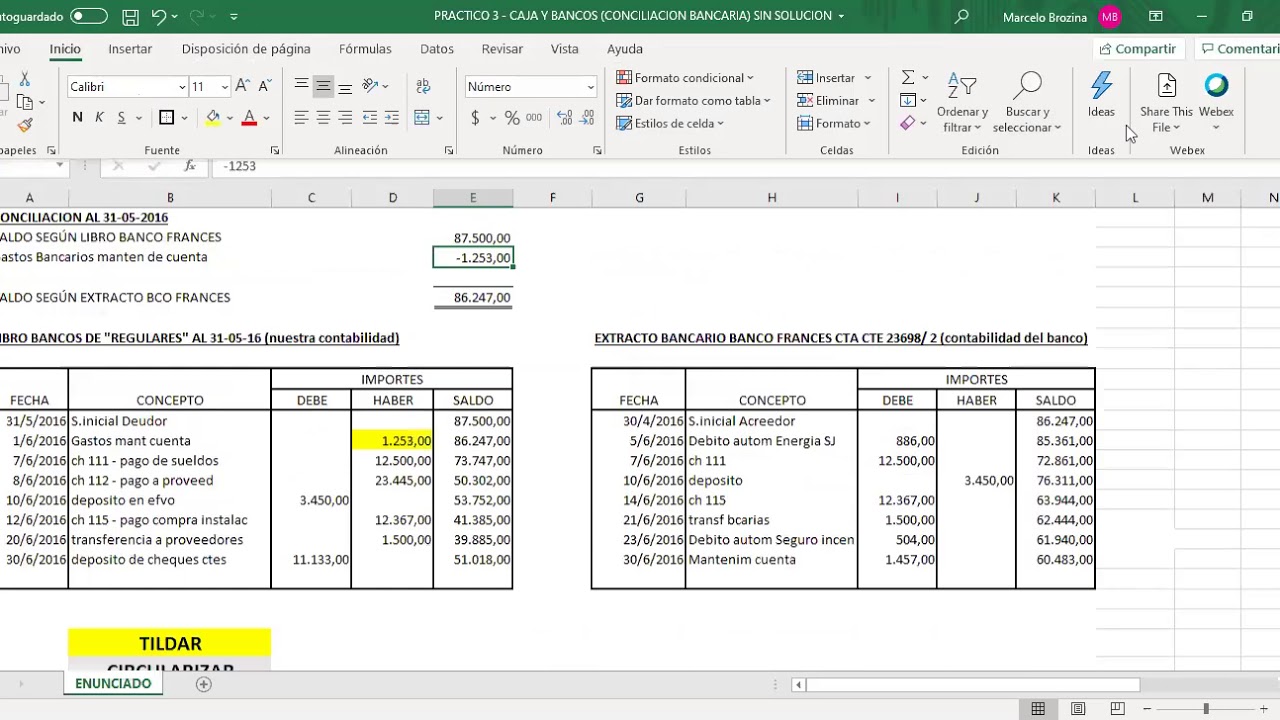The image size is (1280, 720).
Task: Open the Undo history dropdown arrow
Action: pos(176,16)
